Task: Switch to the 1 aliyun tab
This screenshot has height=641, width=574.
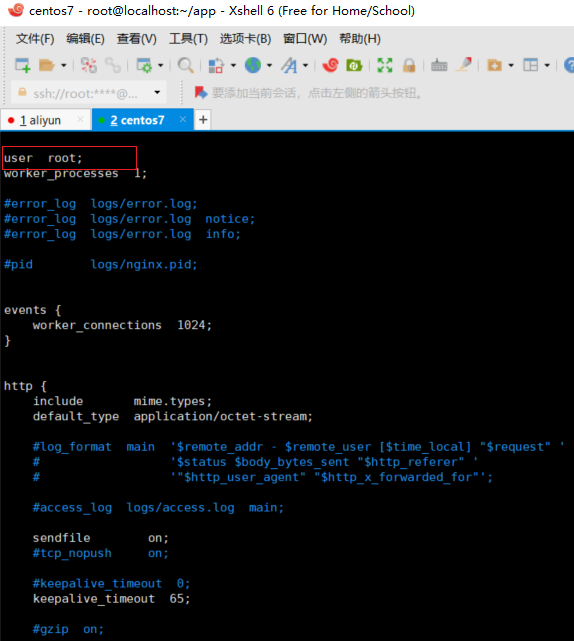Action: 40,120
